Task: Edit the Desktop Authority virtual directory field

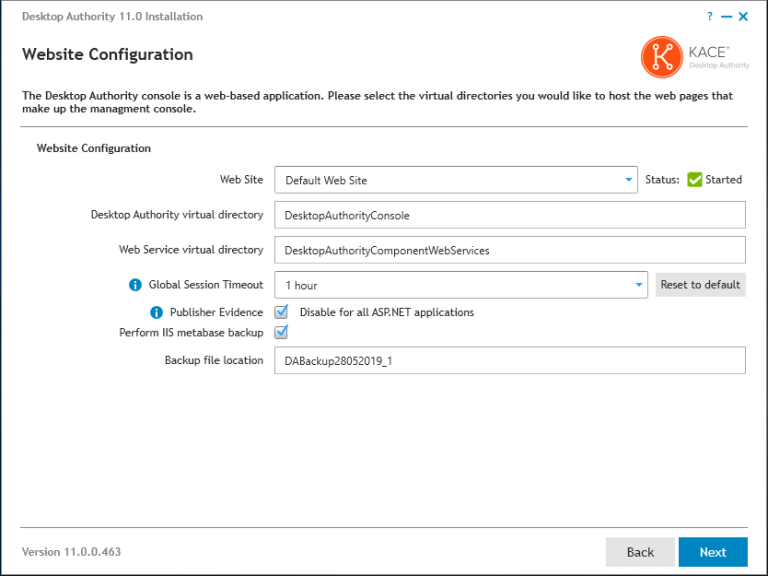Action: click(x=510, y=215)
